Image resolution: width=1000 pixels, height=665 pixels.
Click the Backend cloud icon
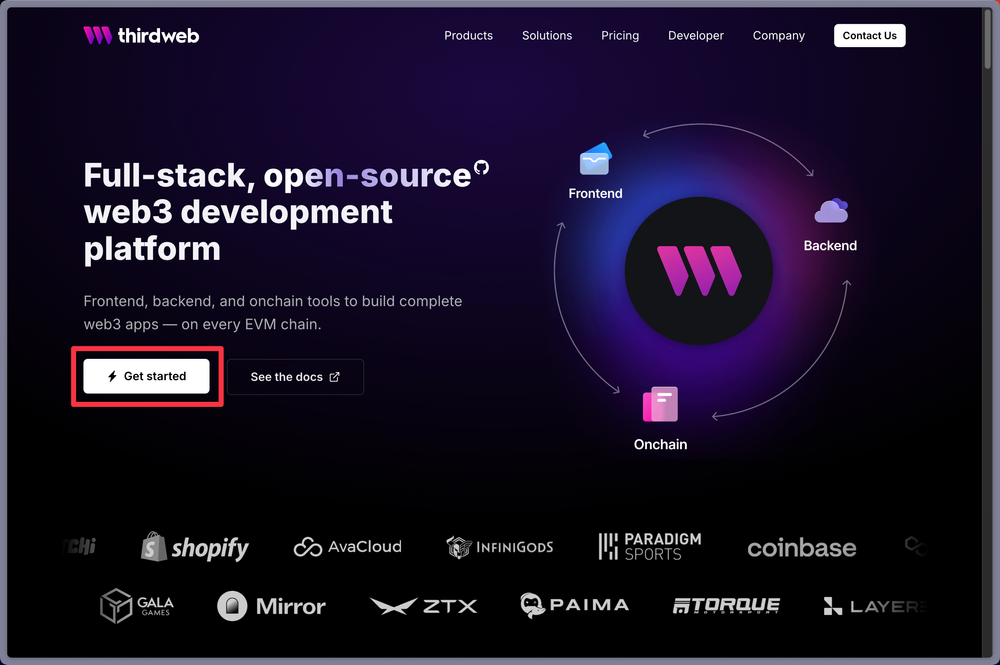pos(830,210)
